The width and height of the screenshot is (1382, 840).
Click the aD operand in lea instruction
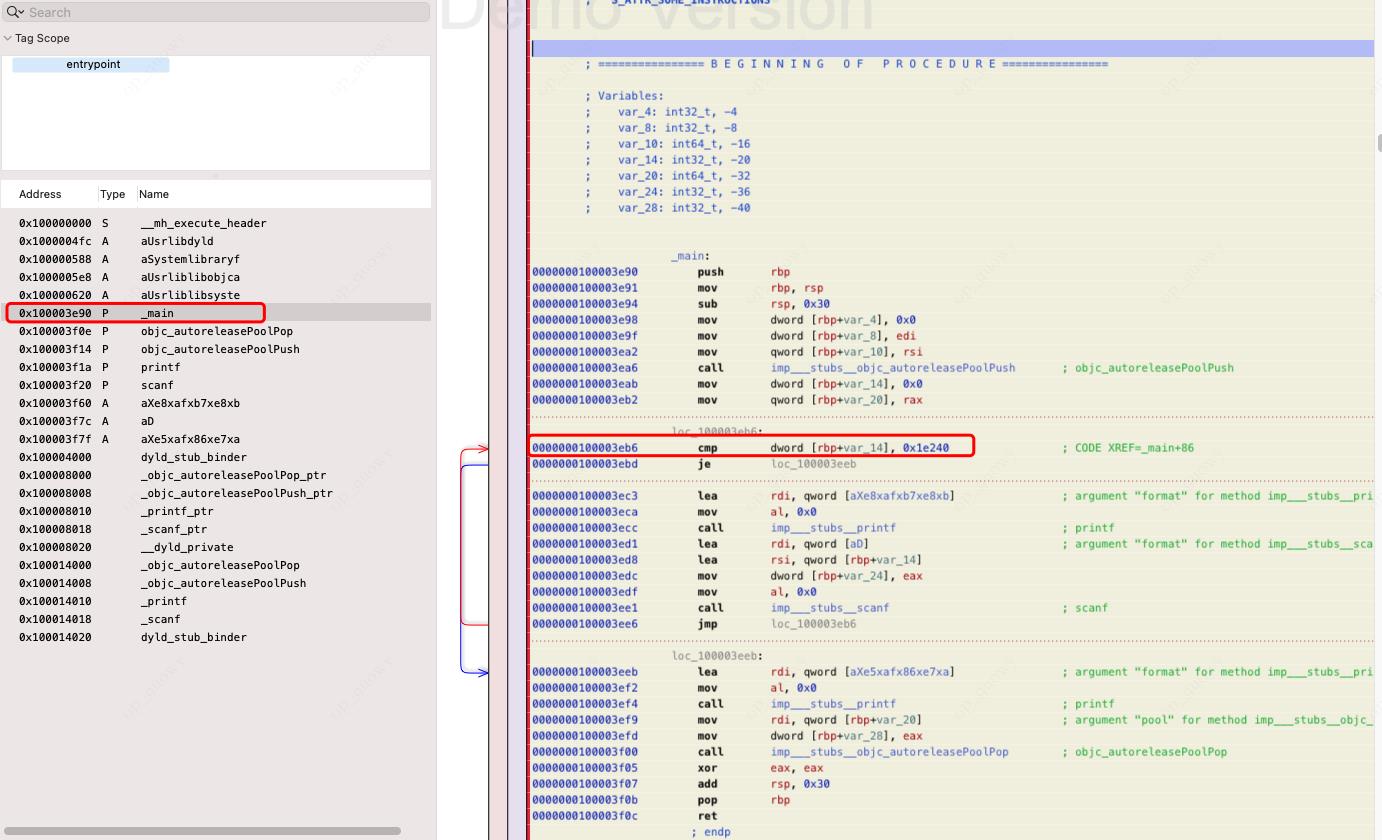856,544
